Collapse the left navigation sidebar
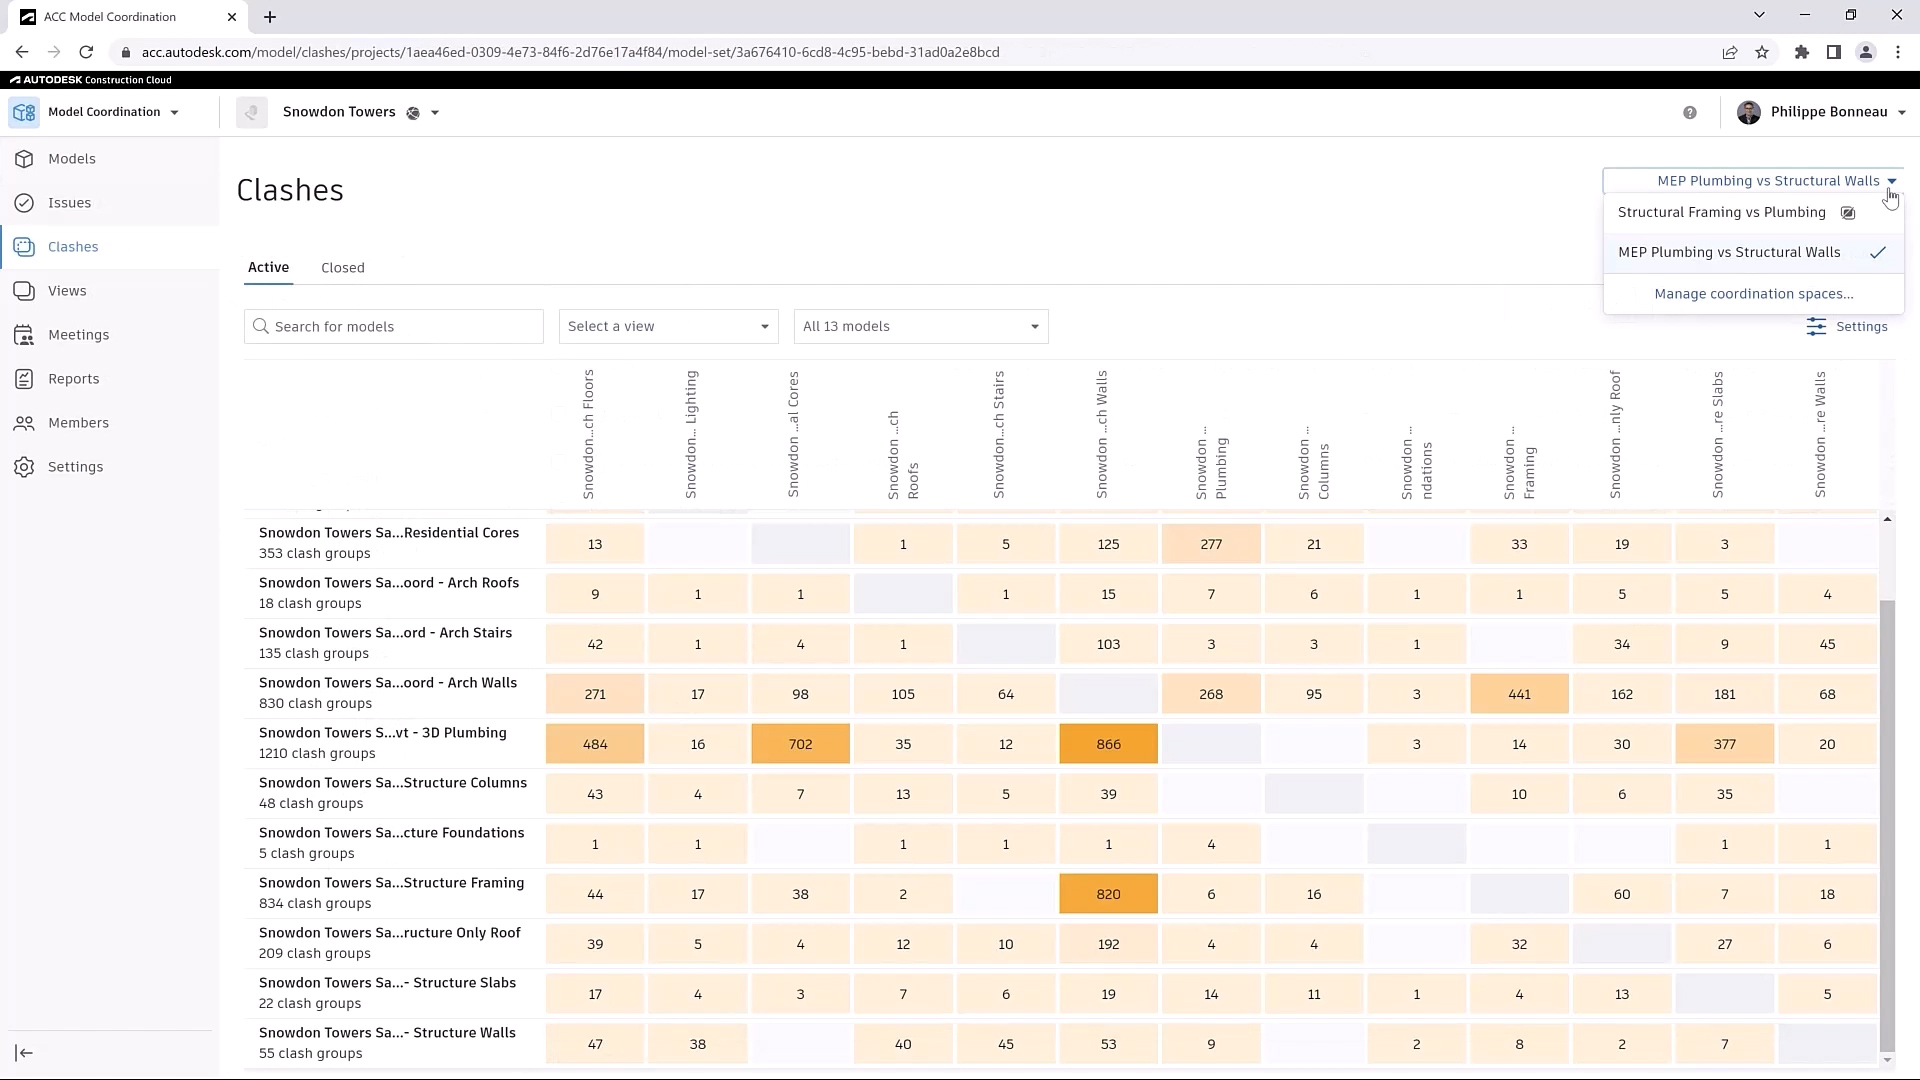The width and height of the screenshot is (1920, 1080). click(24, 1053)
